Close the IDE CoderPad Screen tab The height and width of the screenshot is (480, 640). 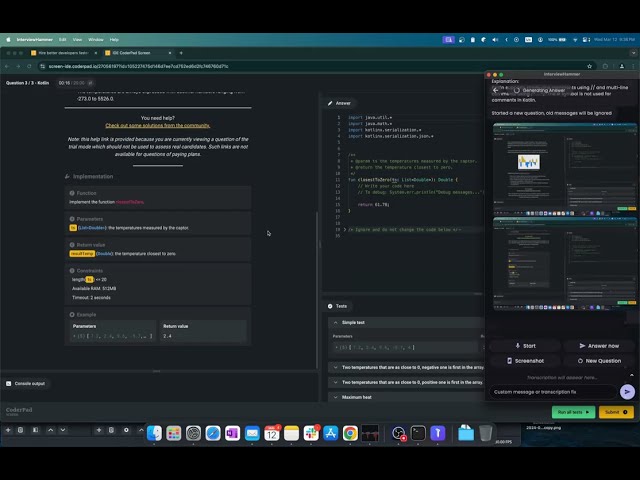(170, 53)
